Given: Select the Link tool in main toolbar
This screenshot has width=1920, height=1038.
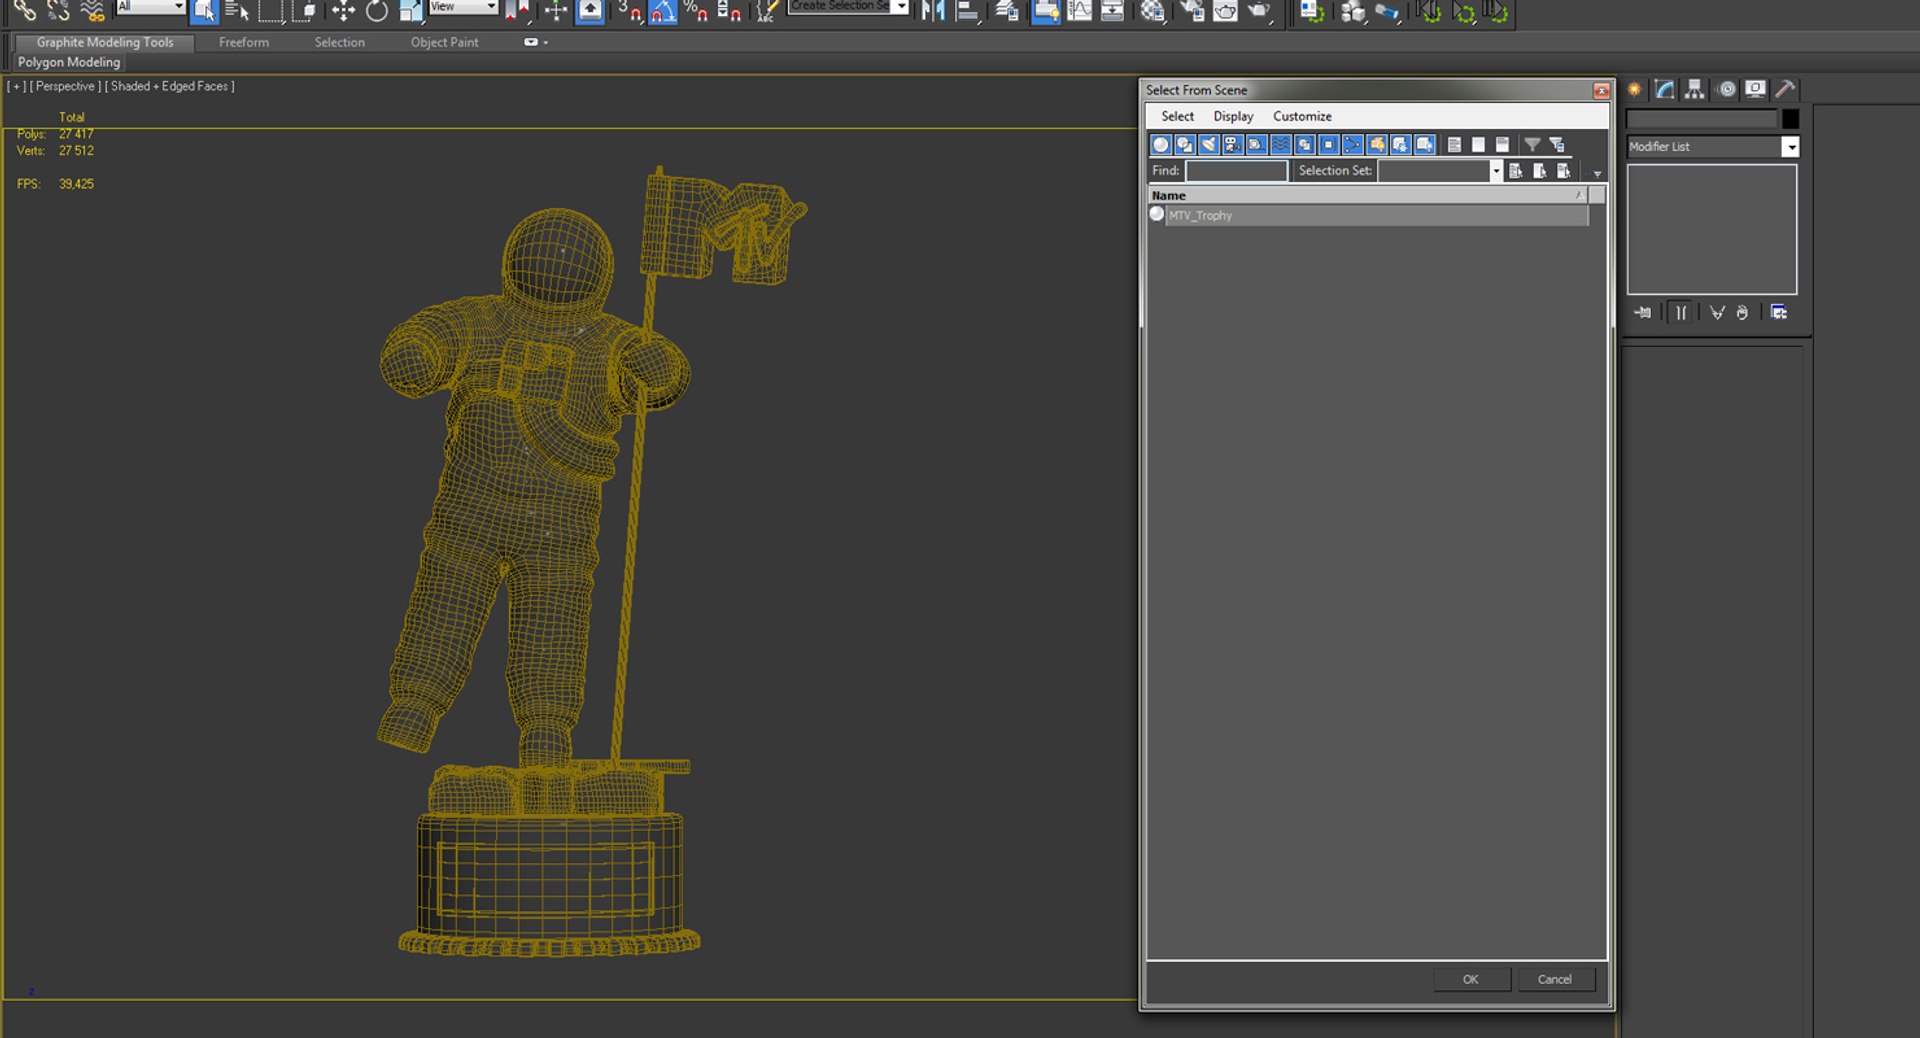Looking at the screenshot, I should (x=24, y=11).
